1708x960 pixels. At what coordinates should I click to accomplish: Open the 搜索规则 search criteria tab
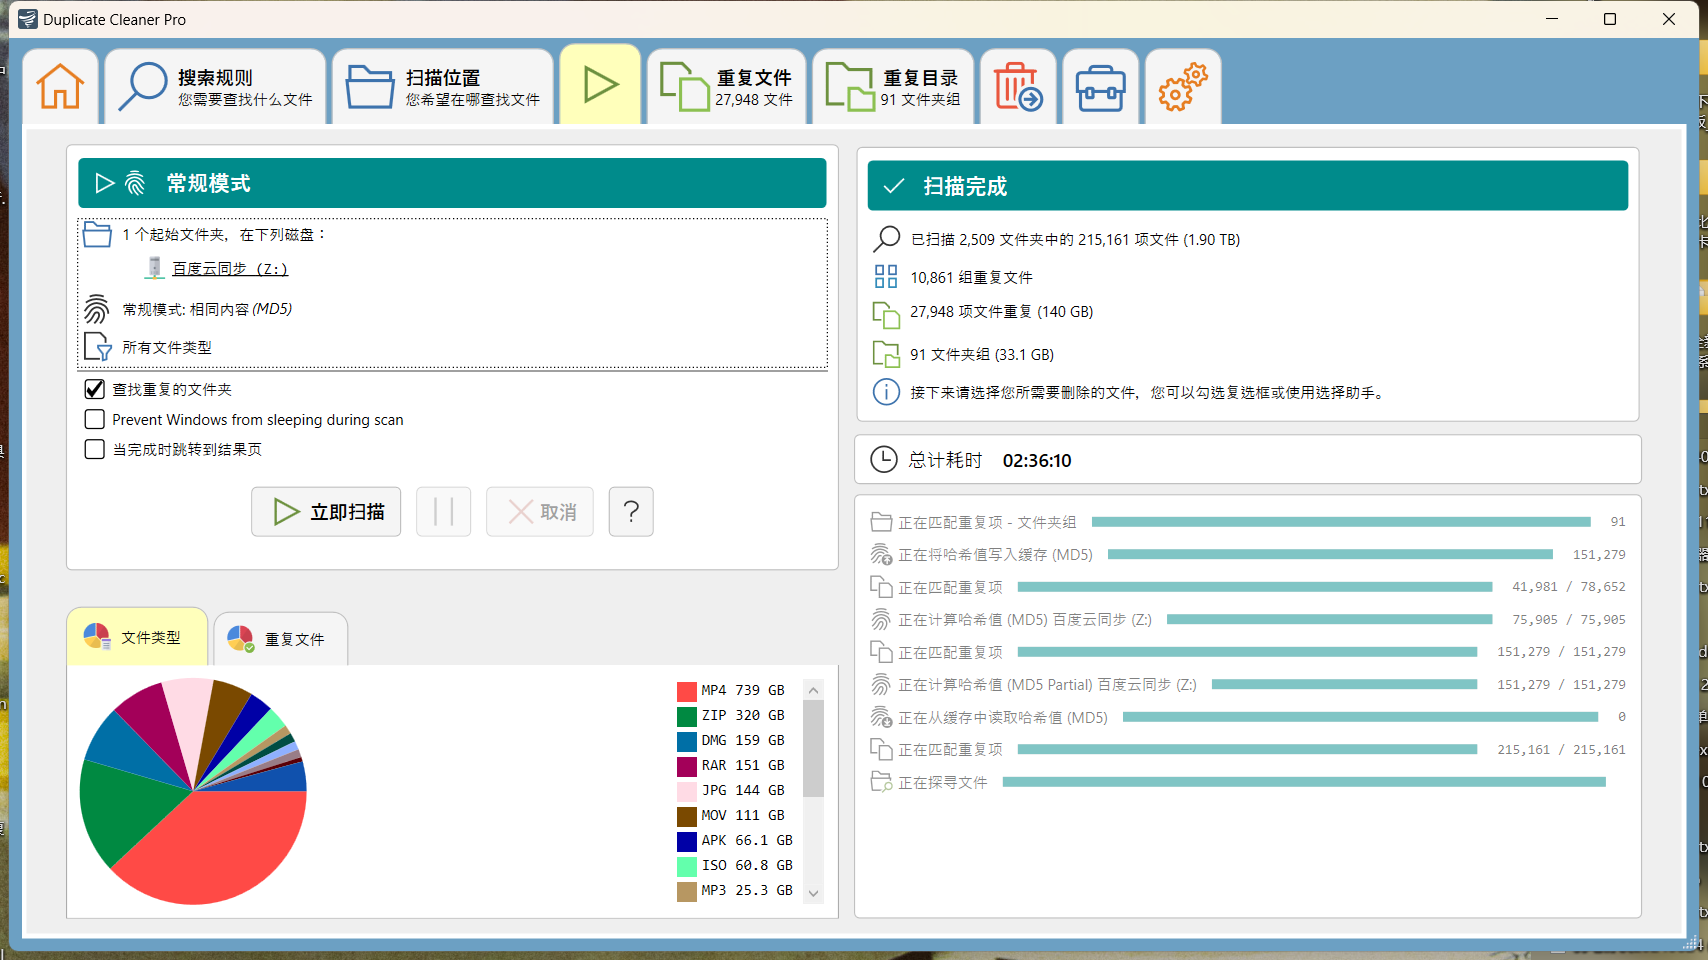[x=215, y=87]
